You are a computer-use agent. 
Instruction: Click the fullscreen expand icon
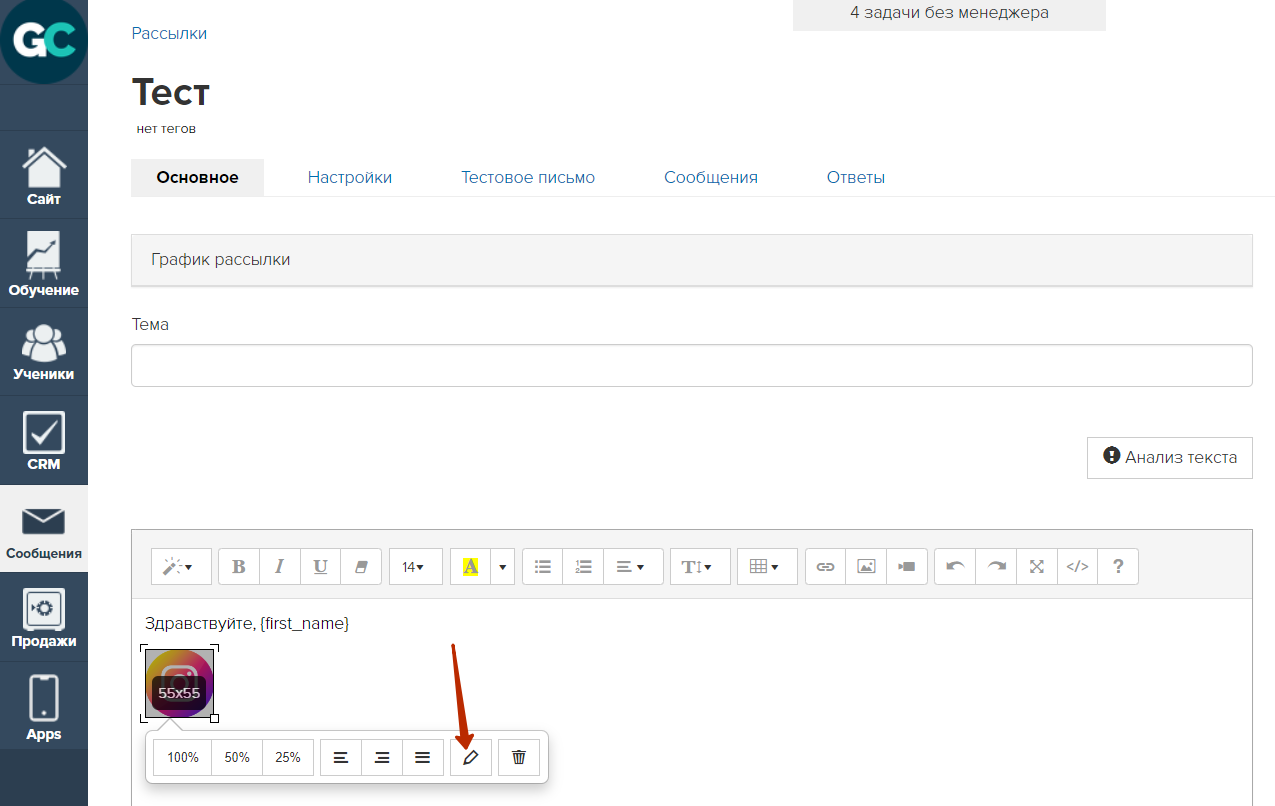1037,566
